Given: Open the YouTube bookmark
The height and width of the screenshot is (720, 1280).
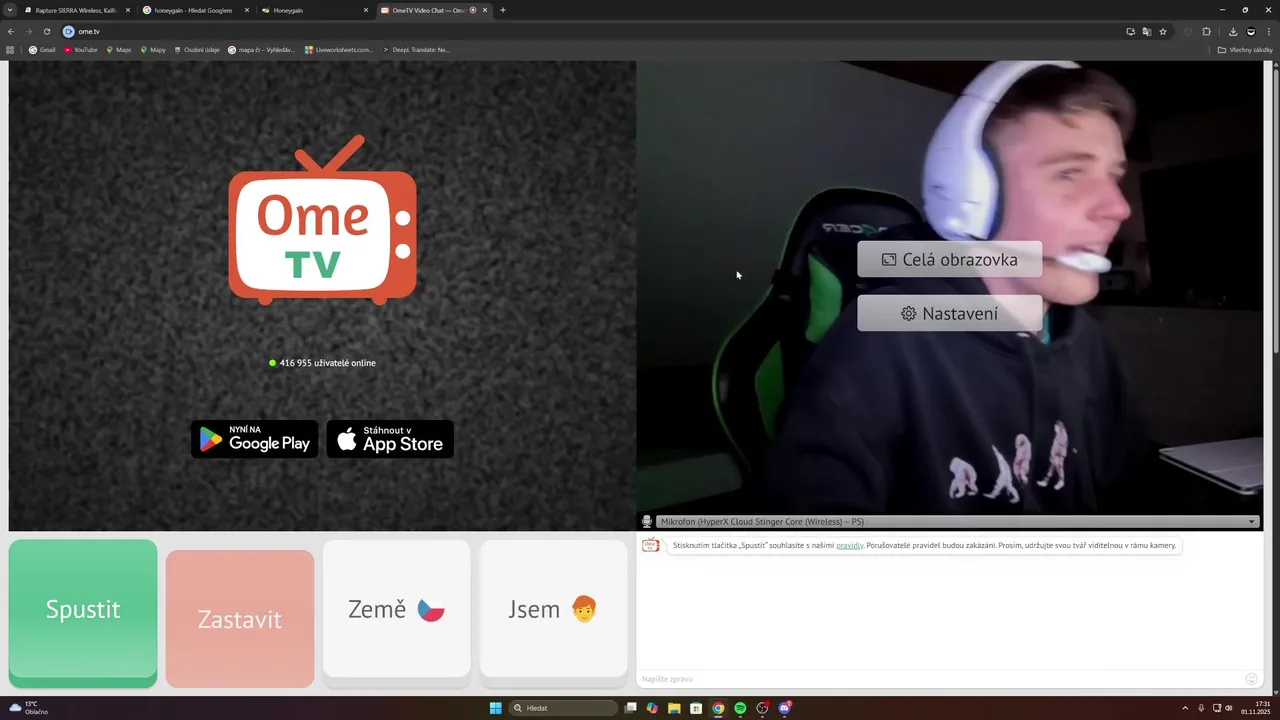Looking at the screenshot, I should [x=81, y=49].
